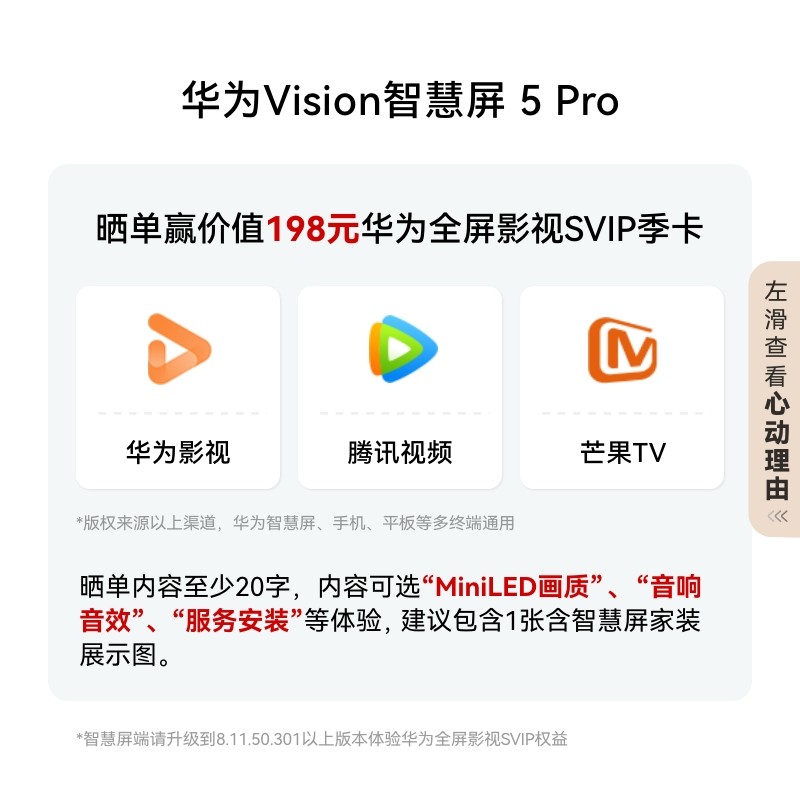Click the 展示图 text at paragraph end

click(118, 655)
